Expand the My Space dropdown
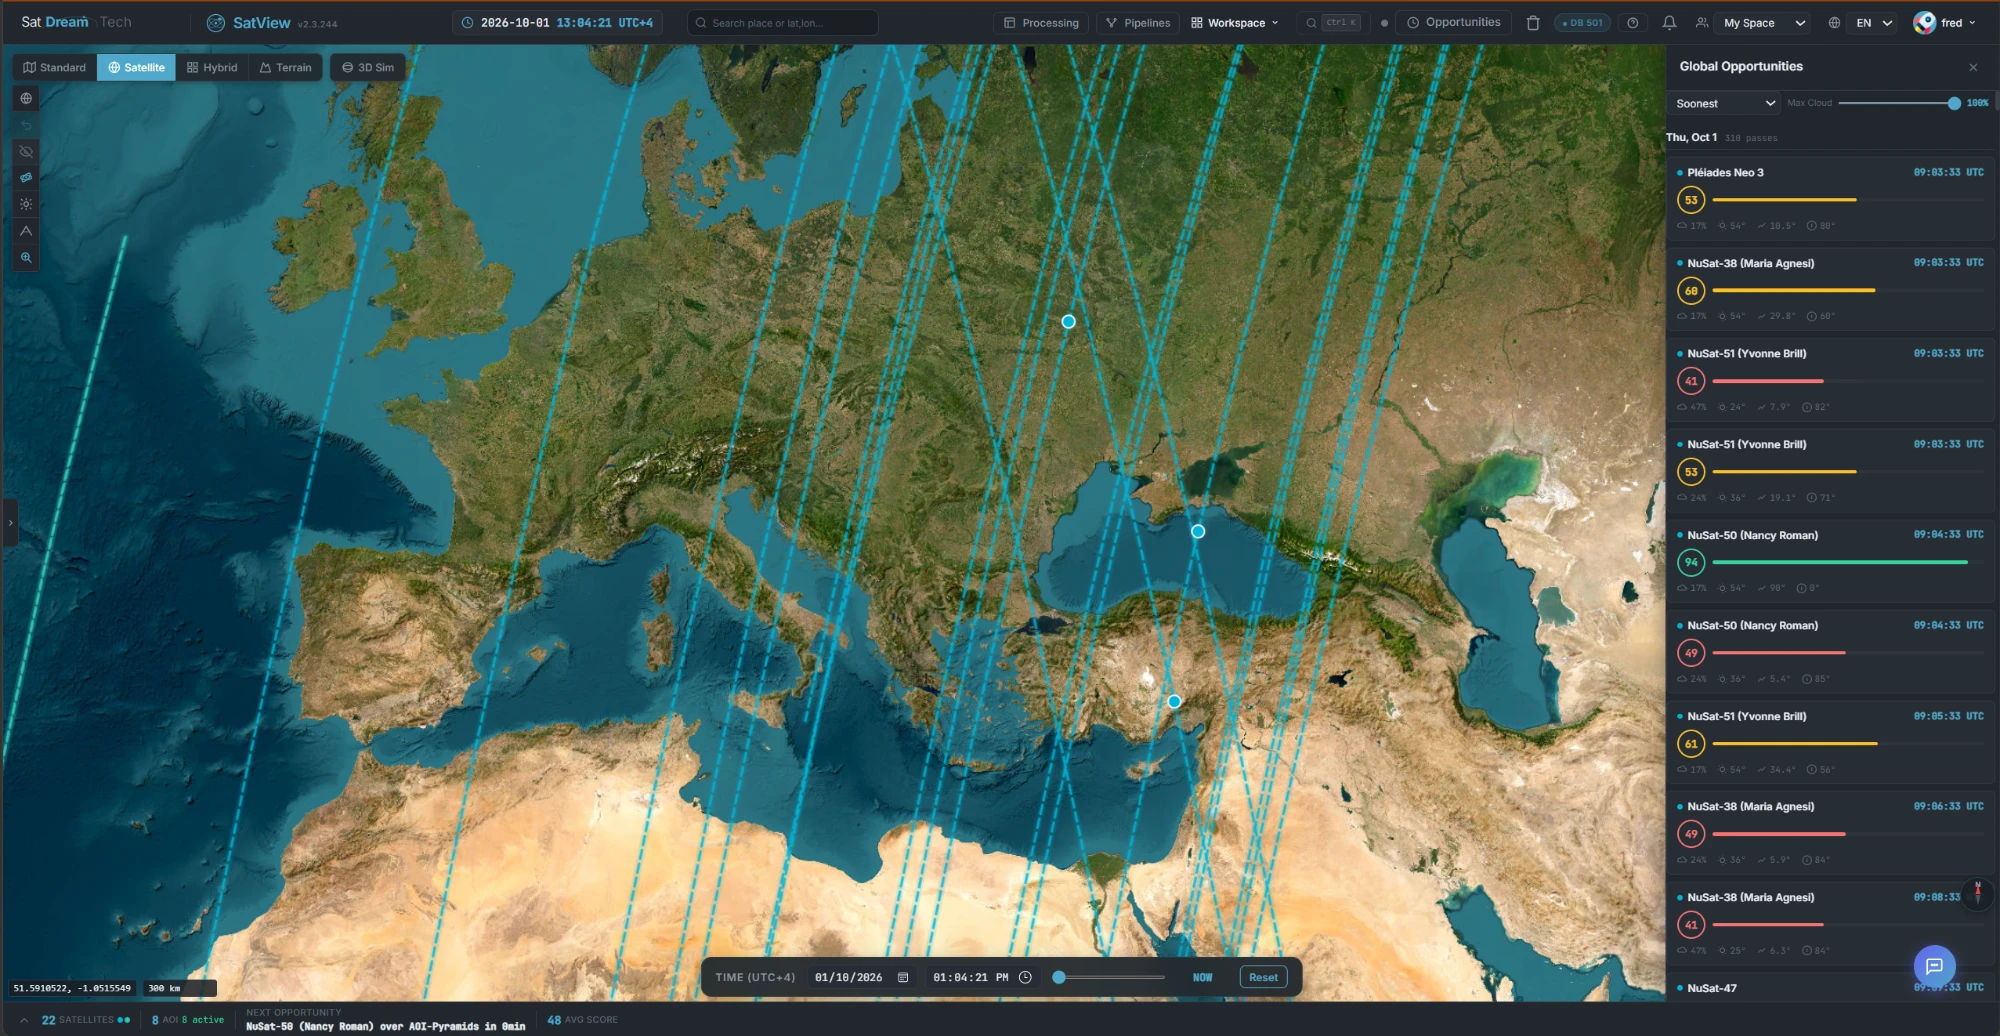Image resolution: width=2000 pixels, height=1036 pixels. [1764, 22]
